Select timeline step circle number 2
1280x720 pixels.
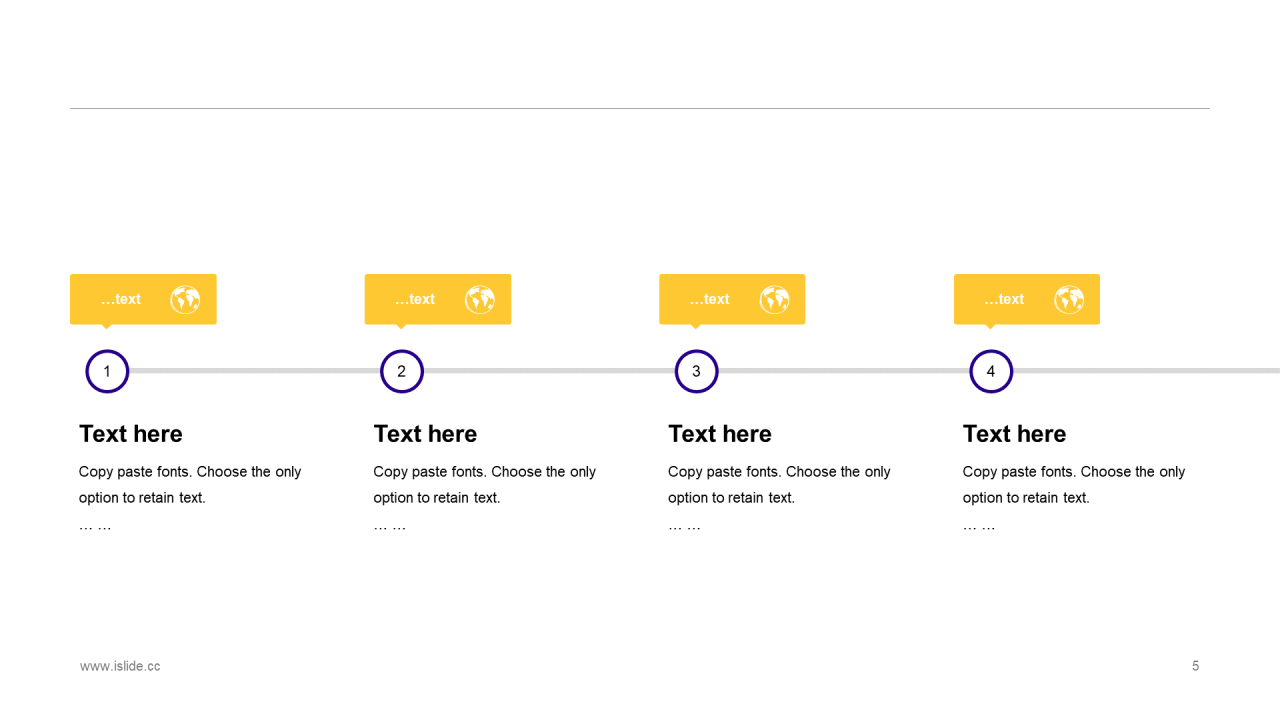[x=402, y=372]
